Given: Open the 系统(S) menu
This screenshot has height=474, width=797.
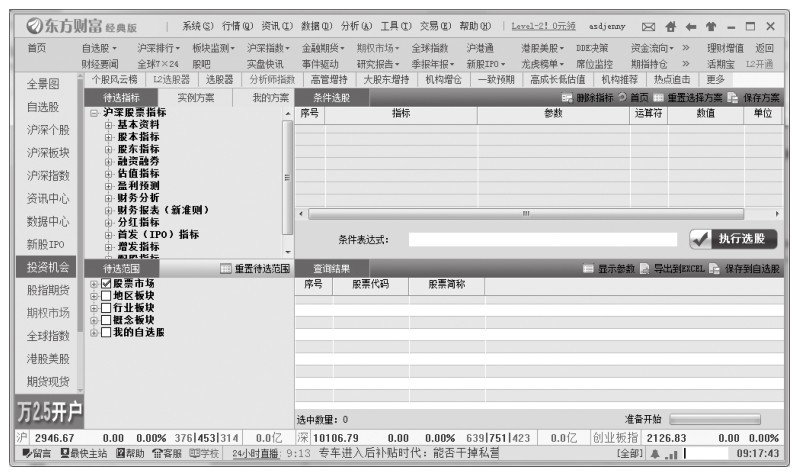Looking at the screenshot, I should pyautogui.click(x=198, y=26).
